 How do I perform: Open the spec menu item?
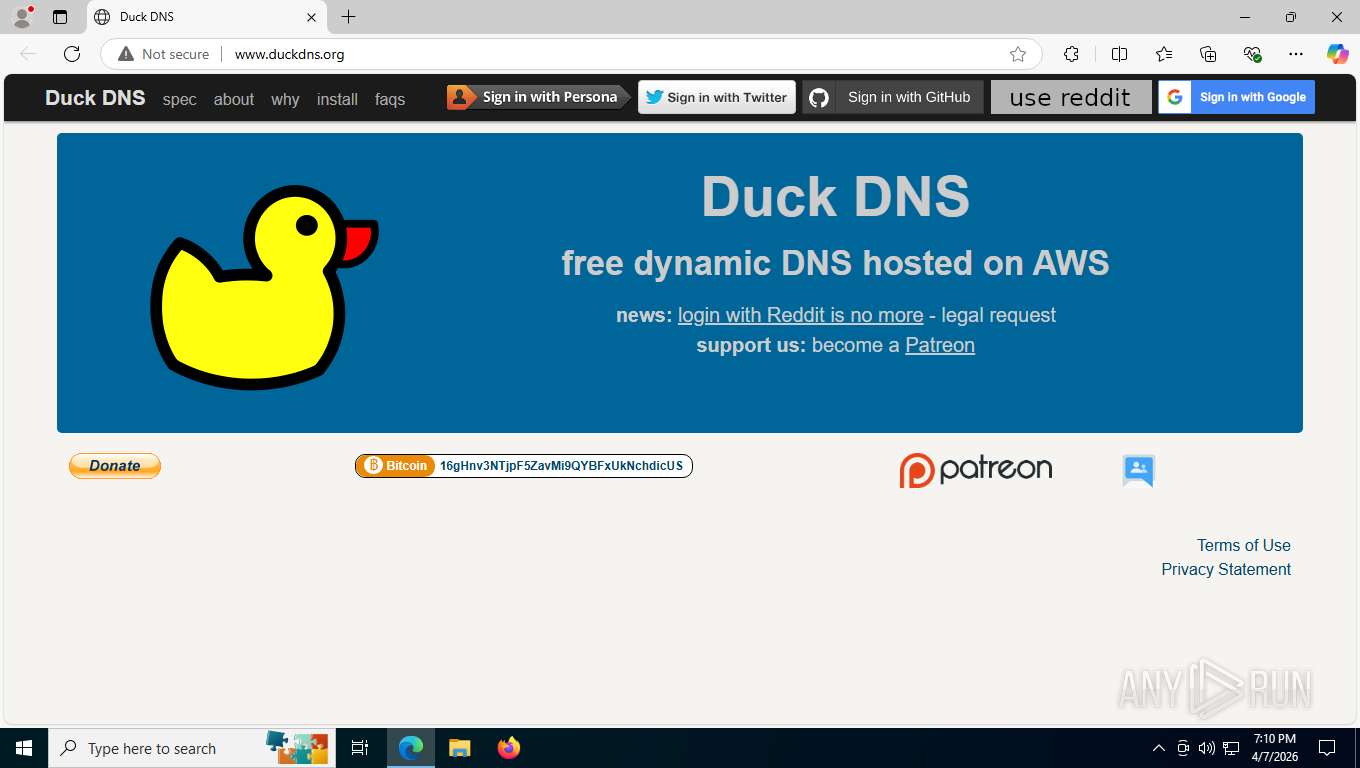pyautogui.click(x=180, y=99)
